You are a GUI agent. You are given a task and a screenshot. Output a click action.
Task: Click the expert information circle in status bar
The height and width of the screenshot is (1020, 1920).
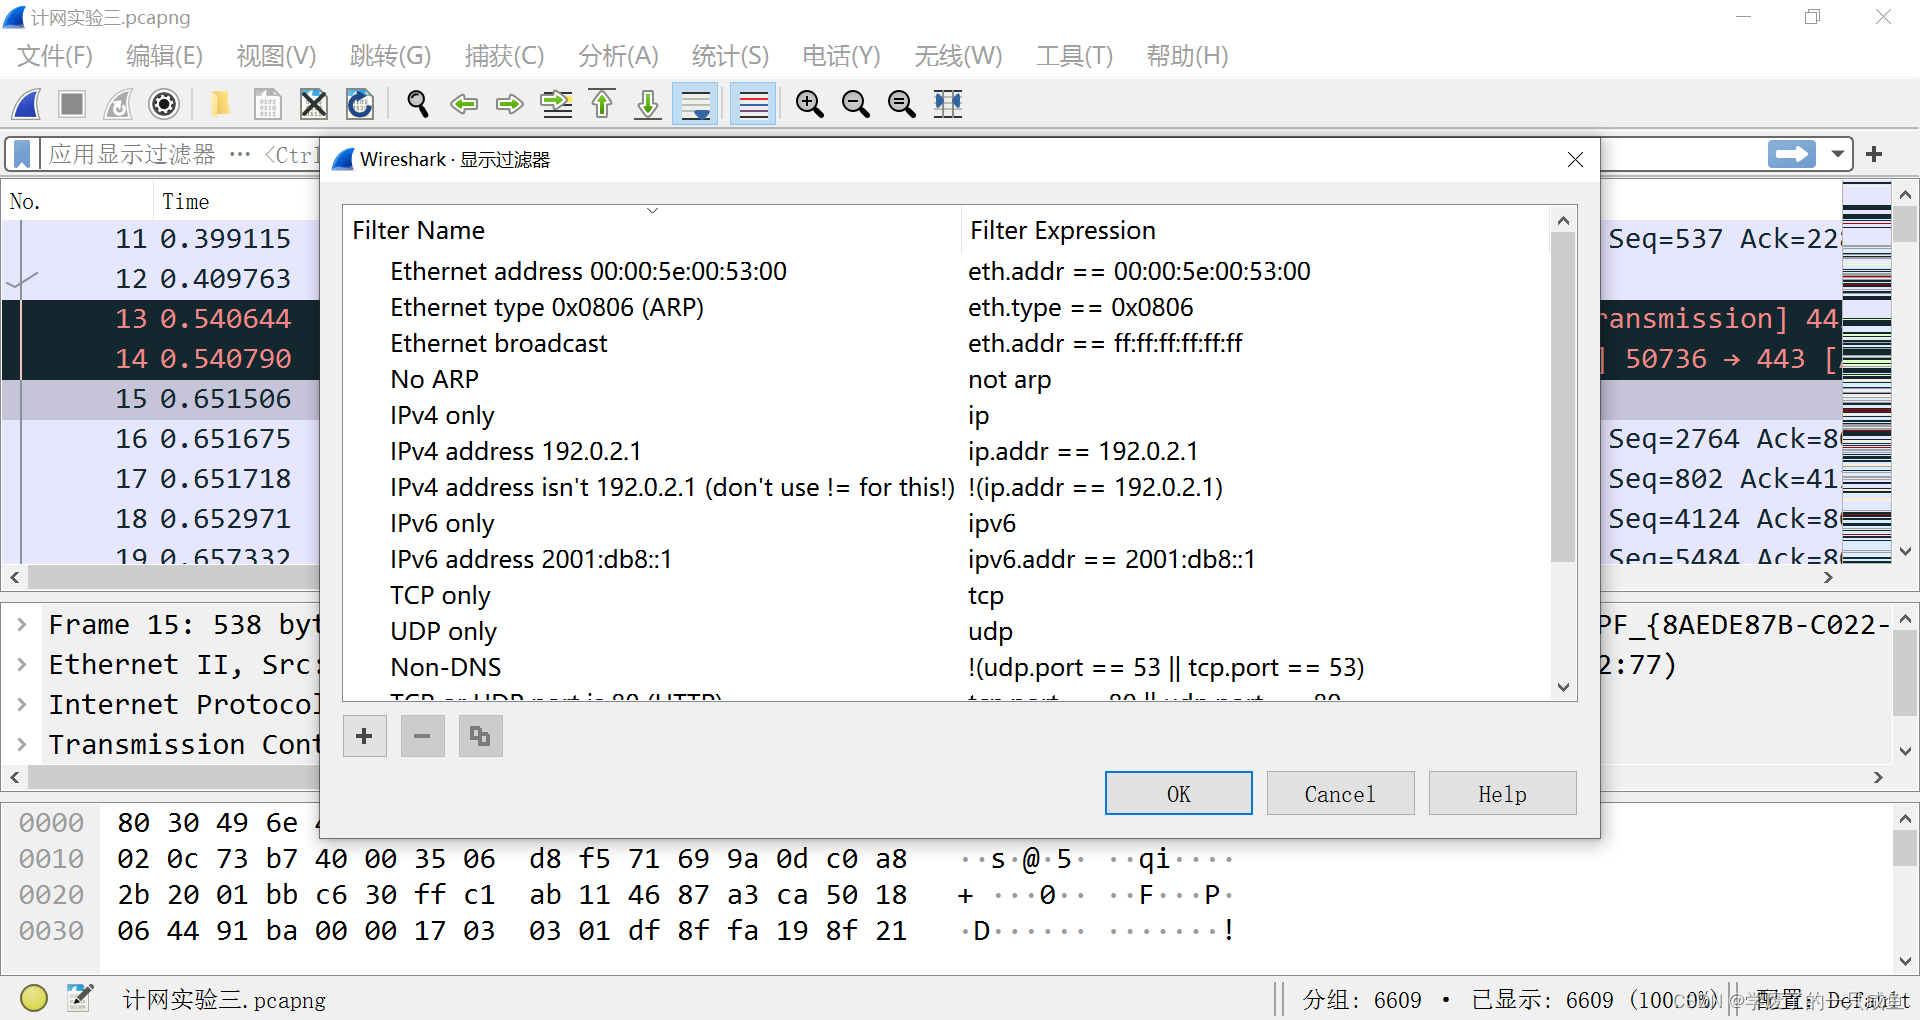[x=34, y=998]
